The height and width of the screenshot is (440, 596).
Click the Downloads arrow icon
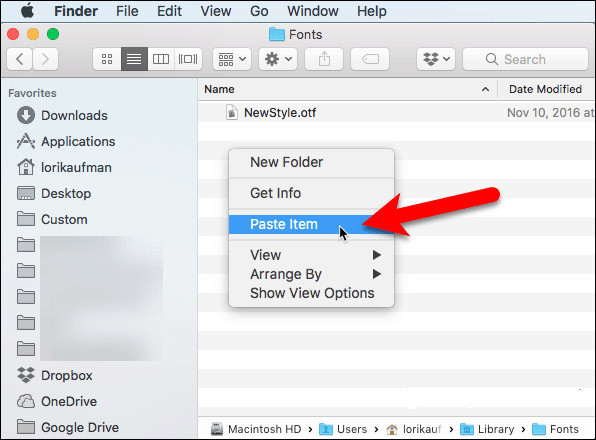click(26, 116)
